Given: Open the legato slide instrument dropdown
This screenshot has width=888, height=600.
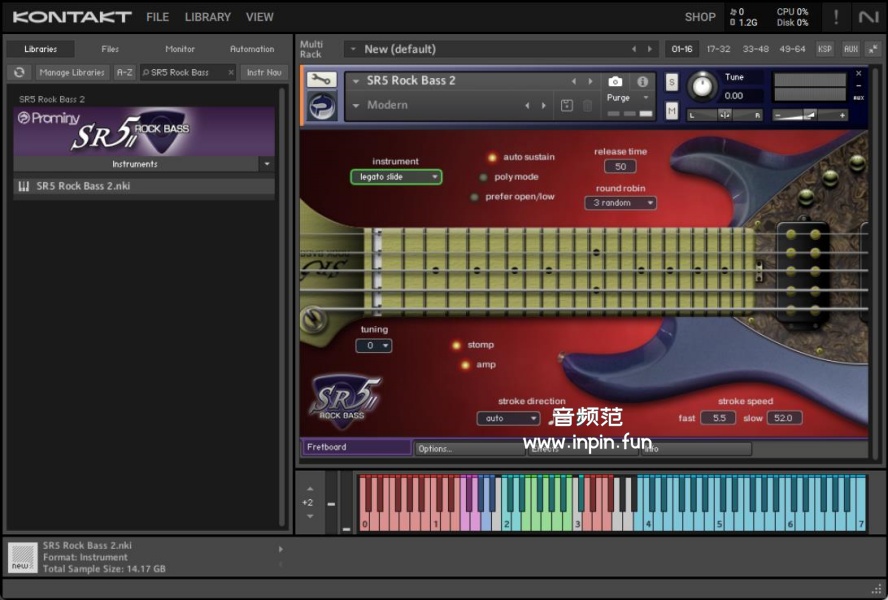Looking at the screenshot, I should tap(396, 177).
